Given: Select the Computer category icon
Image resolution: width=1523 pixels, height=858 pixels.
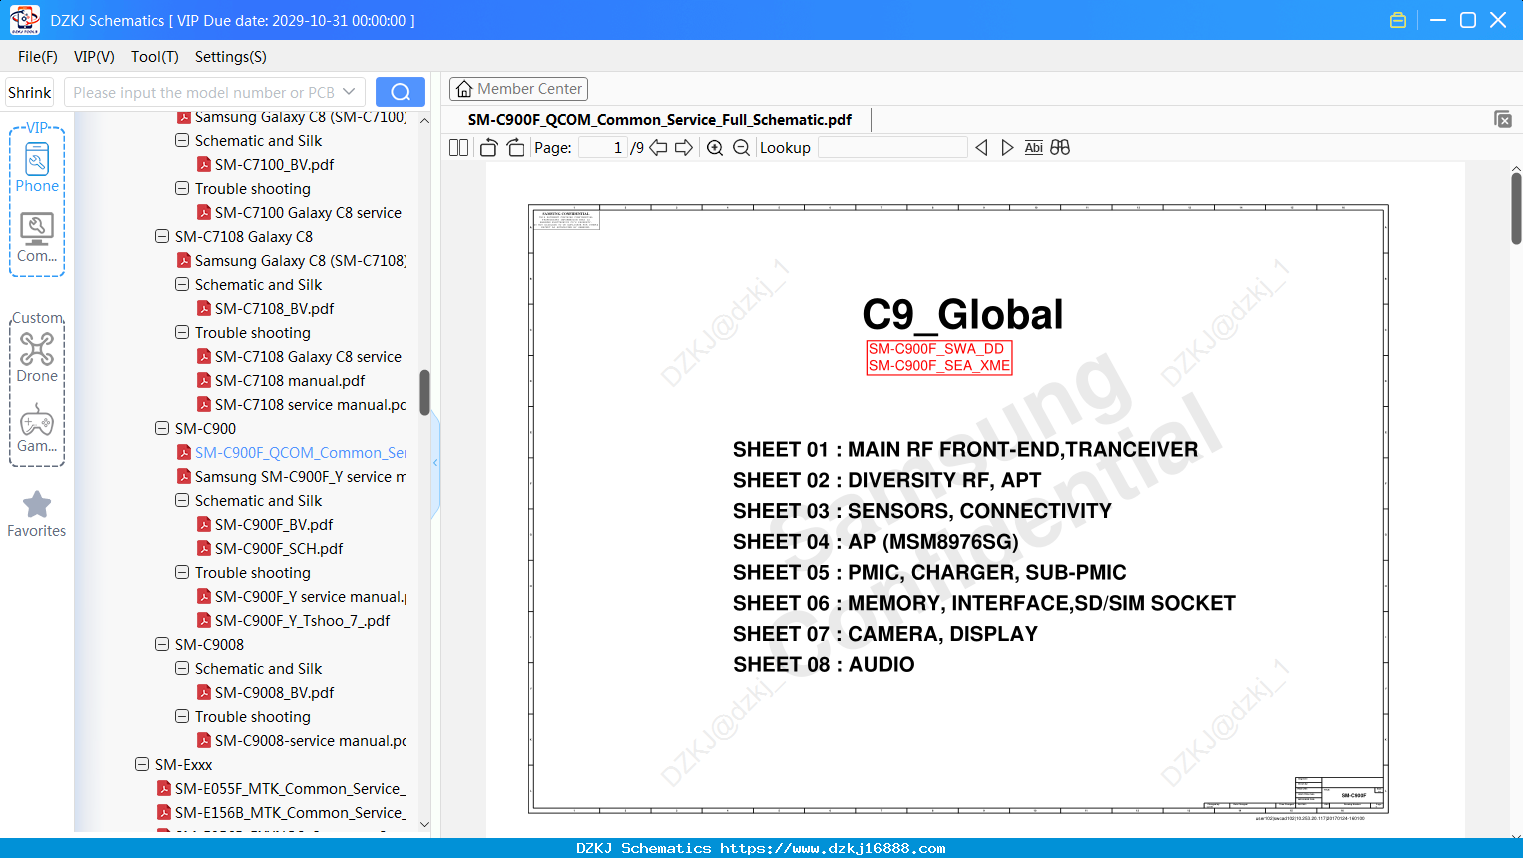Looking at the screenshot, I should point(37,238).
